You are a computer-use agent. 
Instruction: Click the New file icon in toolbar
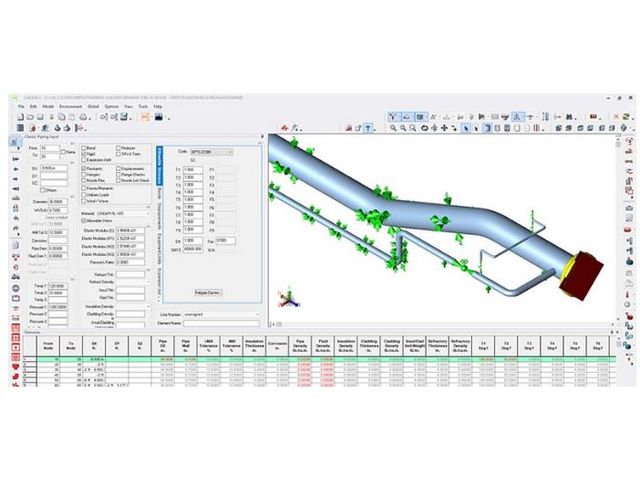tap(19, 116)
